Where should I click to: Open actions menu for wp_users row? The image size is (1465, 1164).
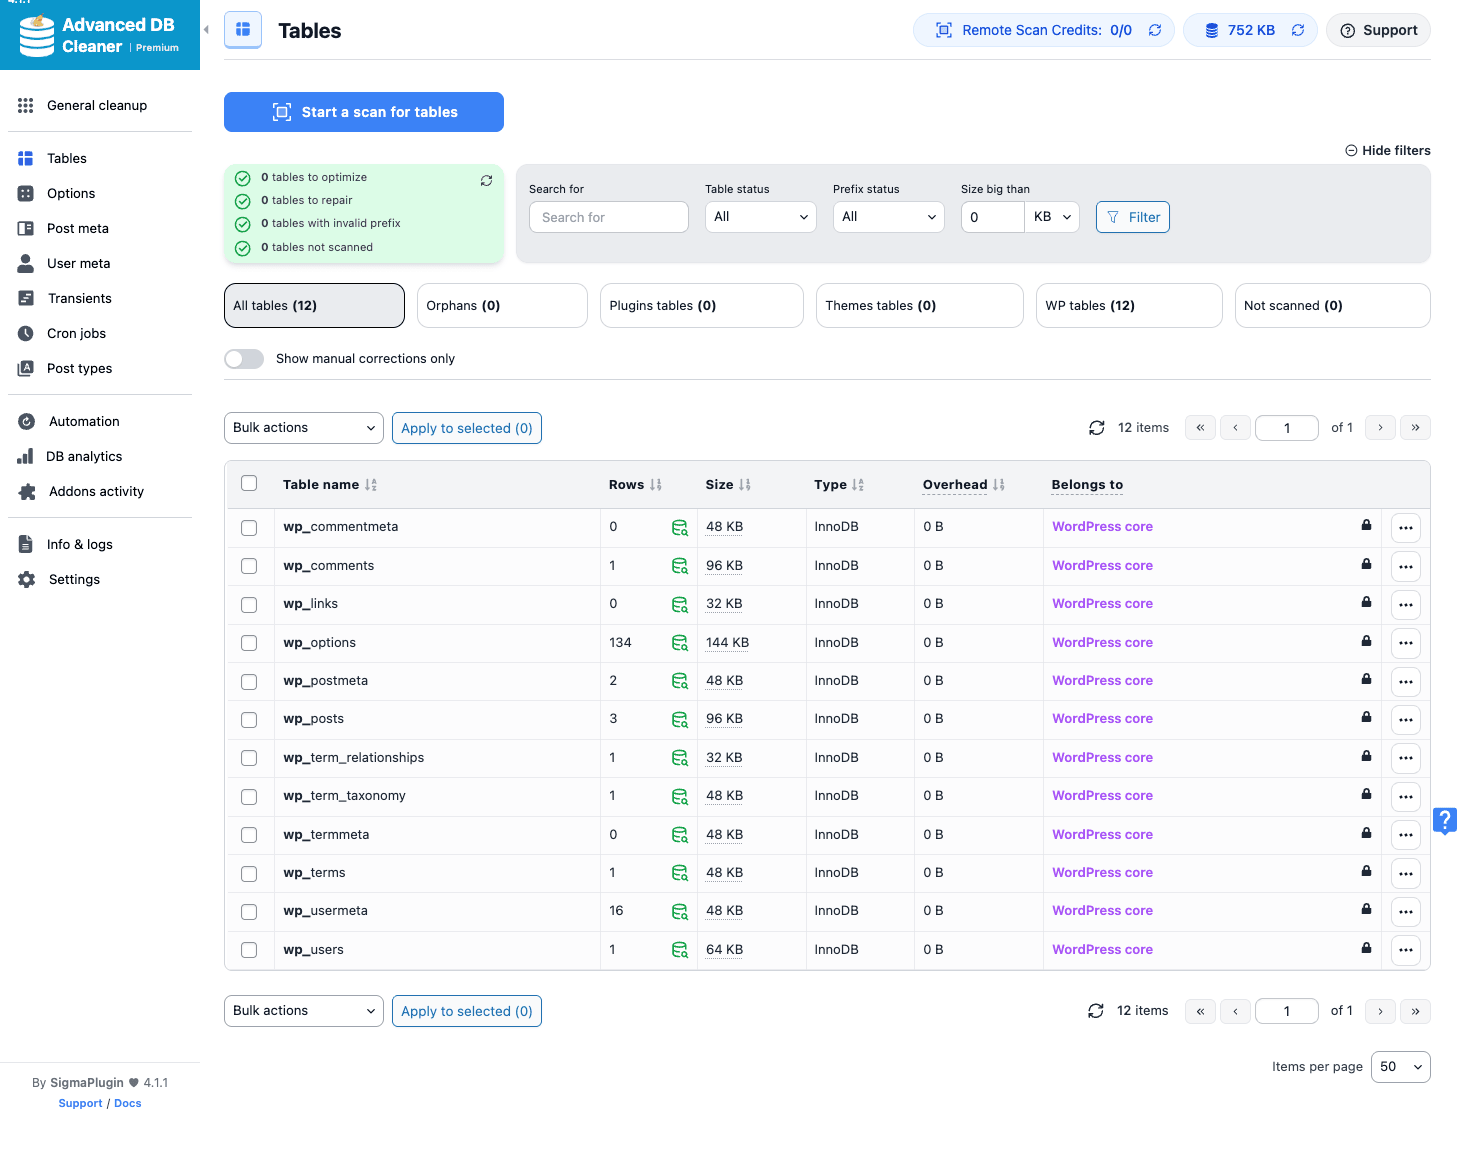tap(1406, 950)
